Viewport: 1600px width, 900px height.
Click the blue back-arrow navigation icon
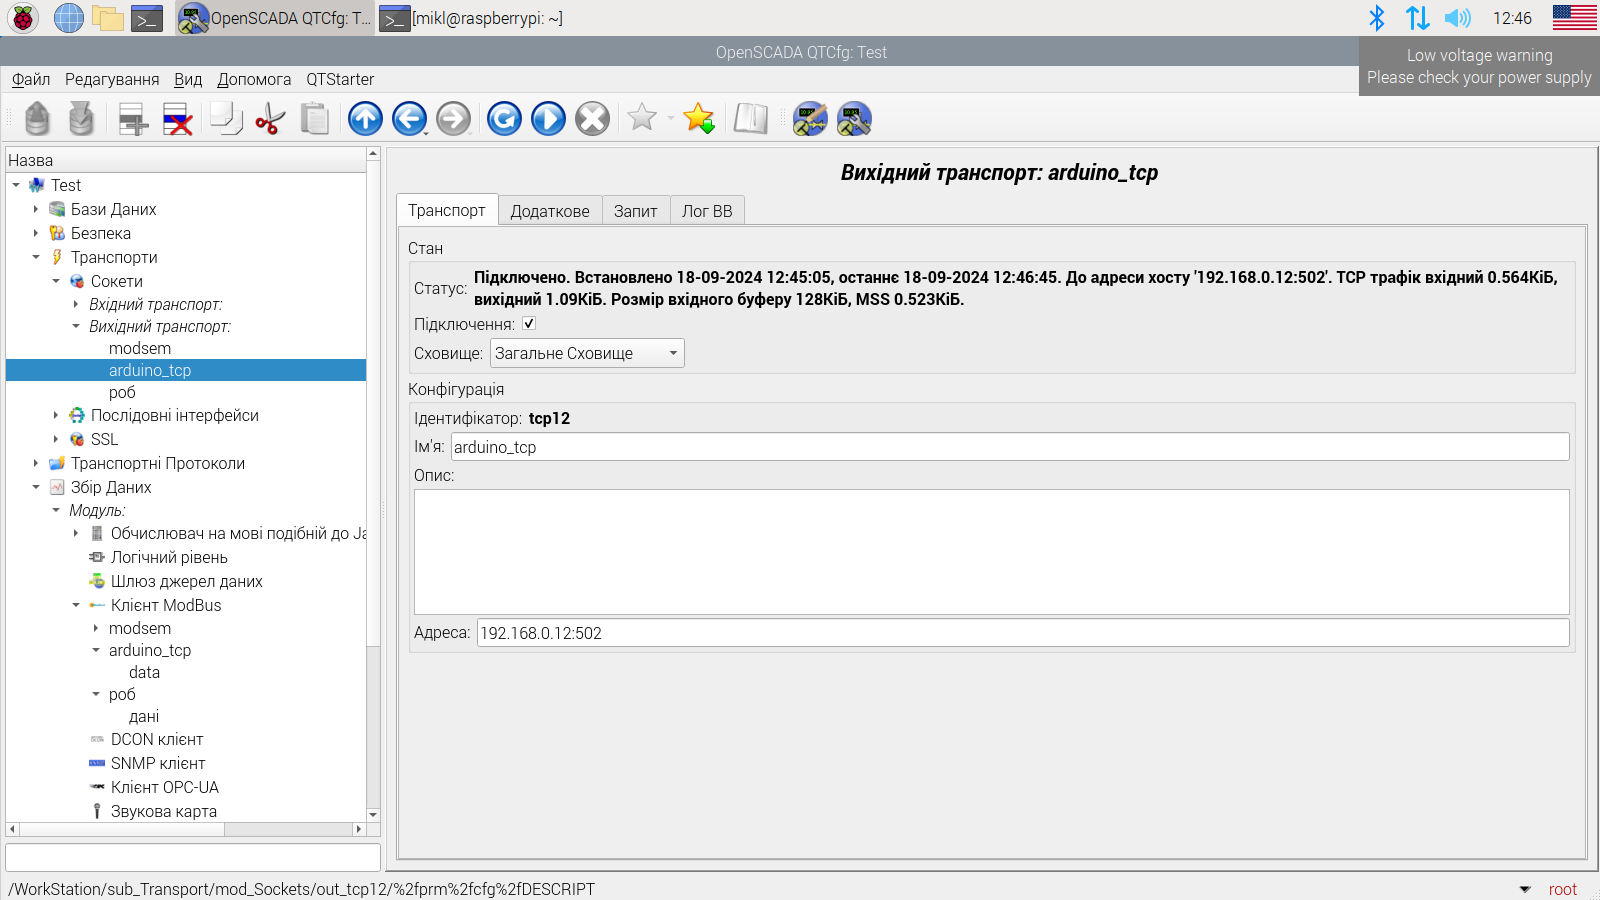pos(409,119)
